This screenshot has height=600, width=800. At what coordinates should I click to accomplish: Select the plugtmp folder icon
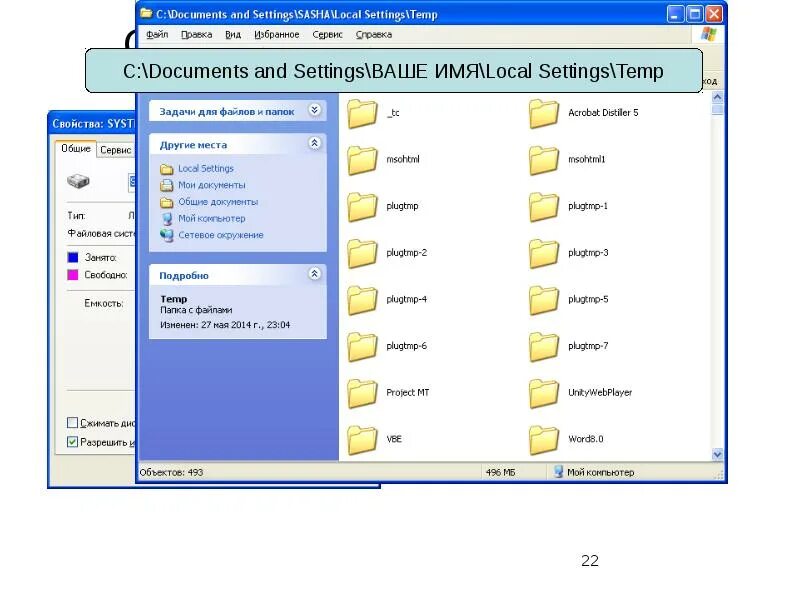point(362,207)
